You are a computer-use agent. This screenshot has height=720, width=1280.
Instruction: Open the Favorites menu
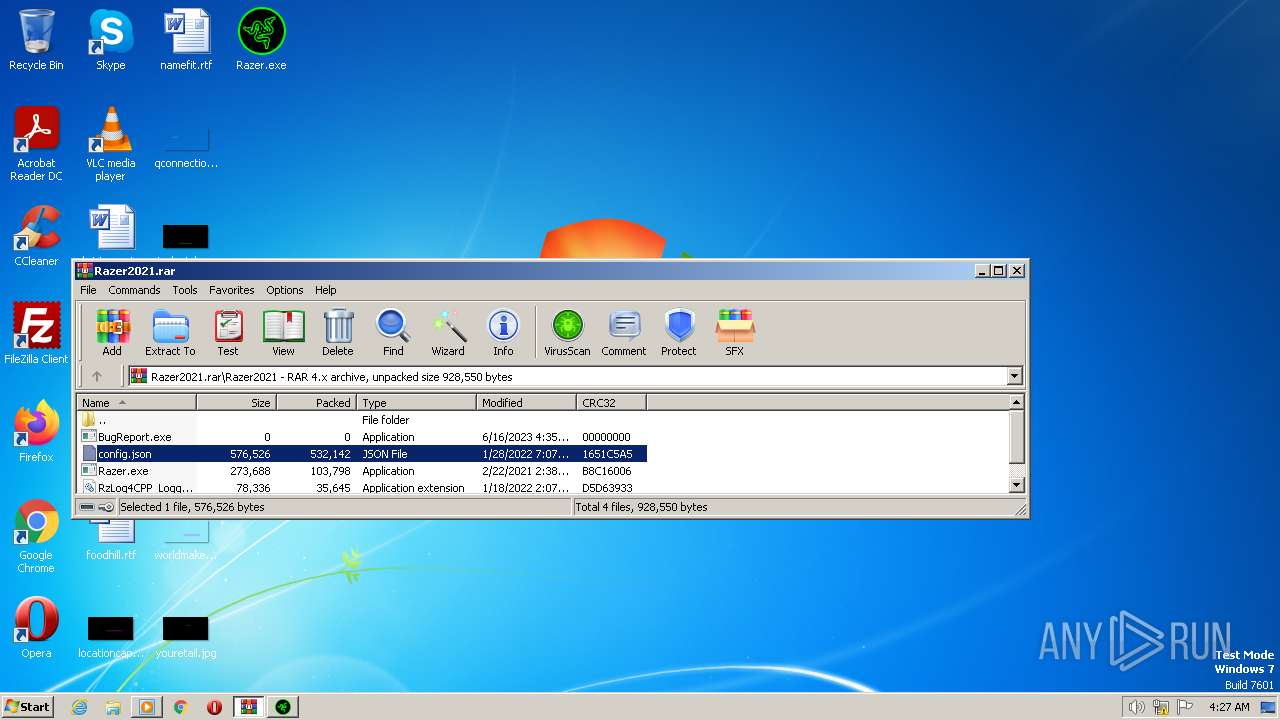pos(232,290)
